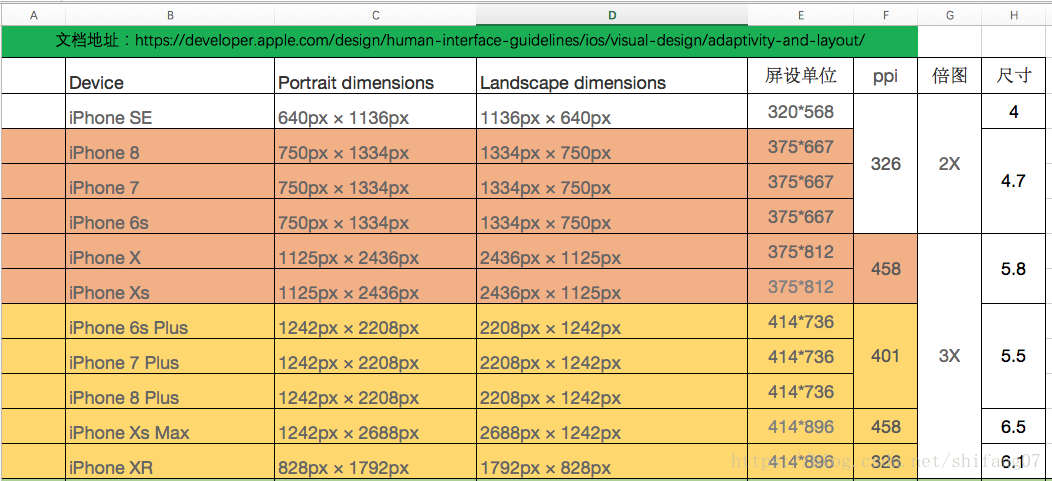Click iPhone X row '375*812' cell
The image size is (1052, 481).
[x=801, y=252]
